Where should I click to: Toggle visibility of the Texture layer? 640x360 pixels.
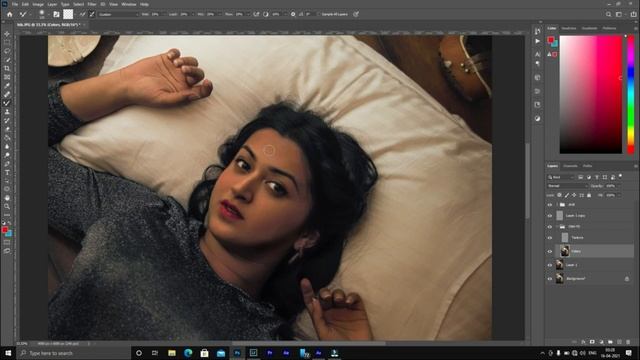click(549, 238)
